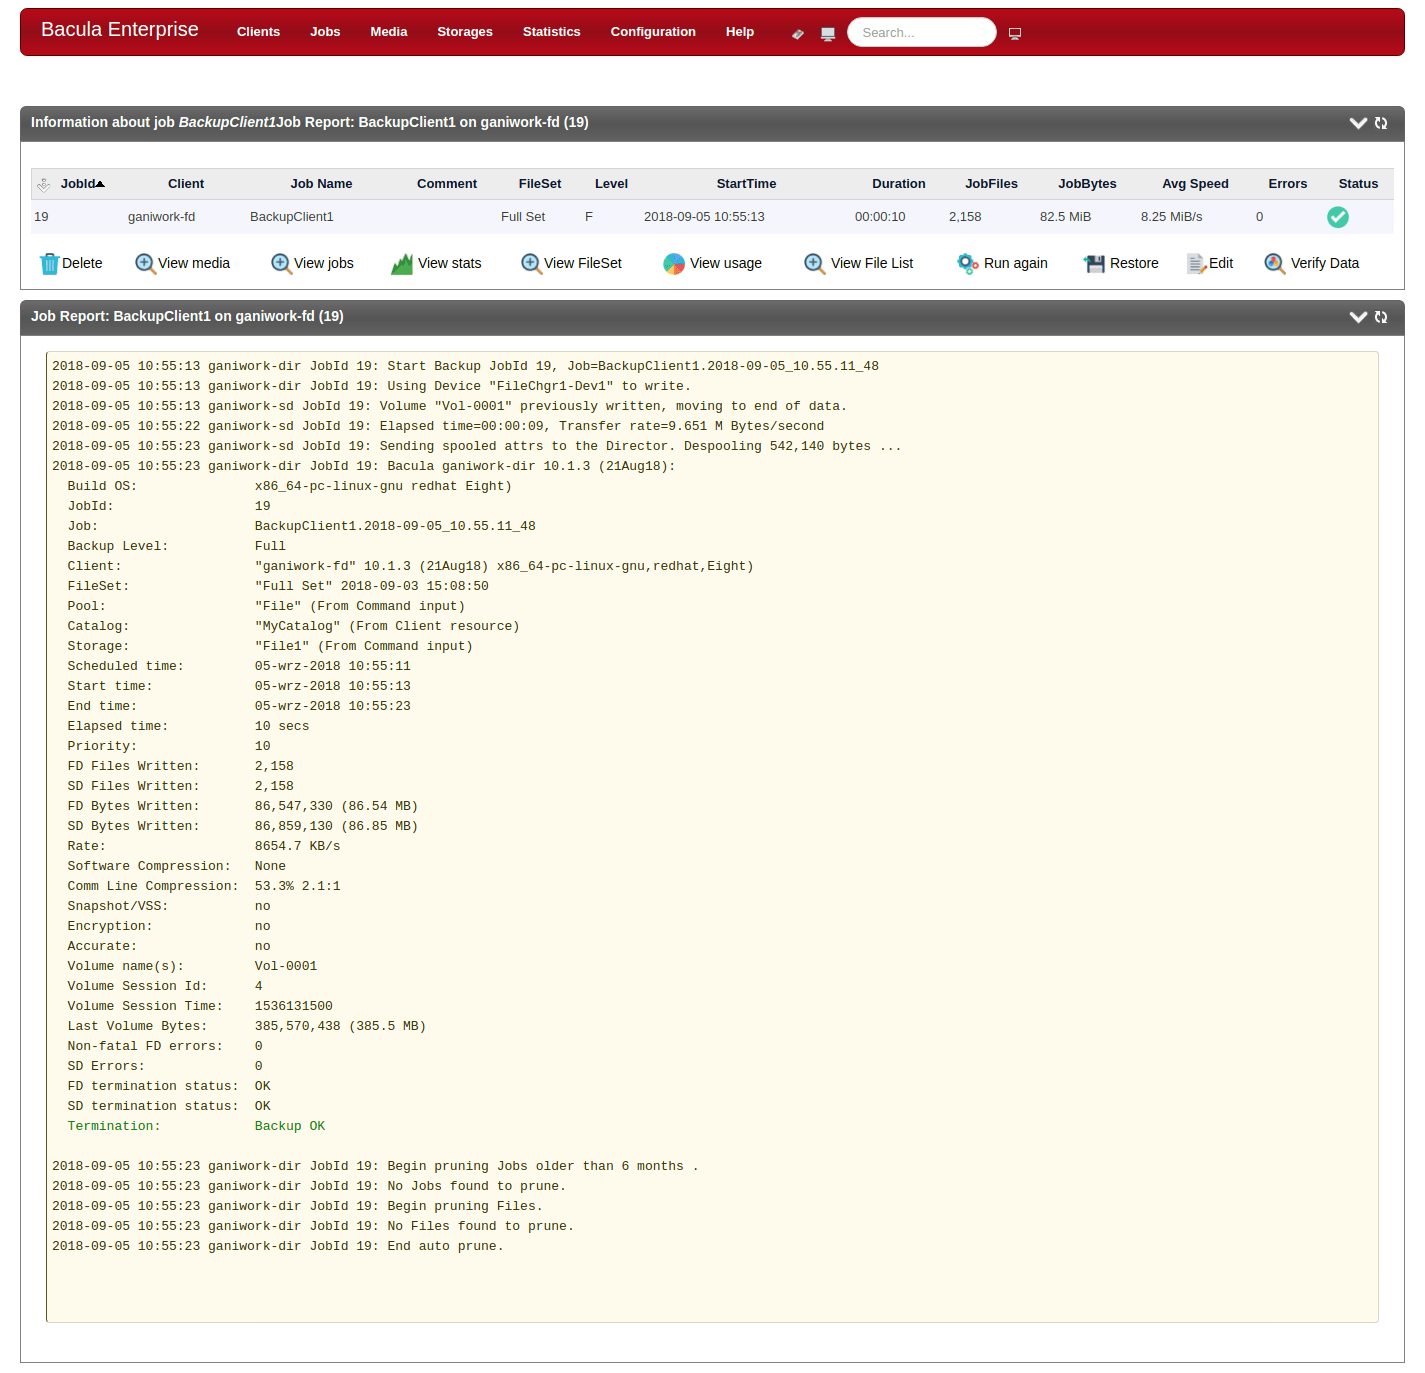Click the 00:00:10 duration cell
Screen dimensions: 1425x1373
[880, 217]
